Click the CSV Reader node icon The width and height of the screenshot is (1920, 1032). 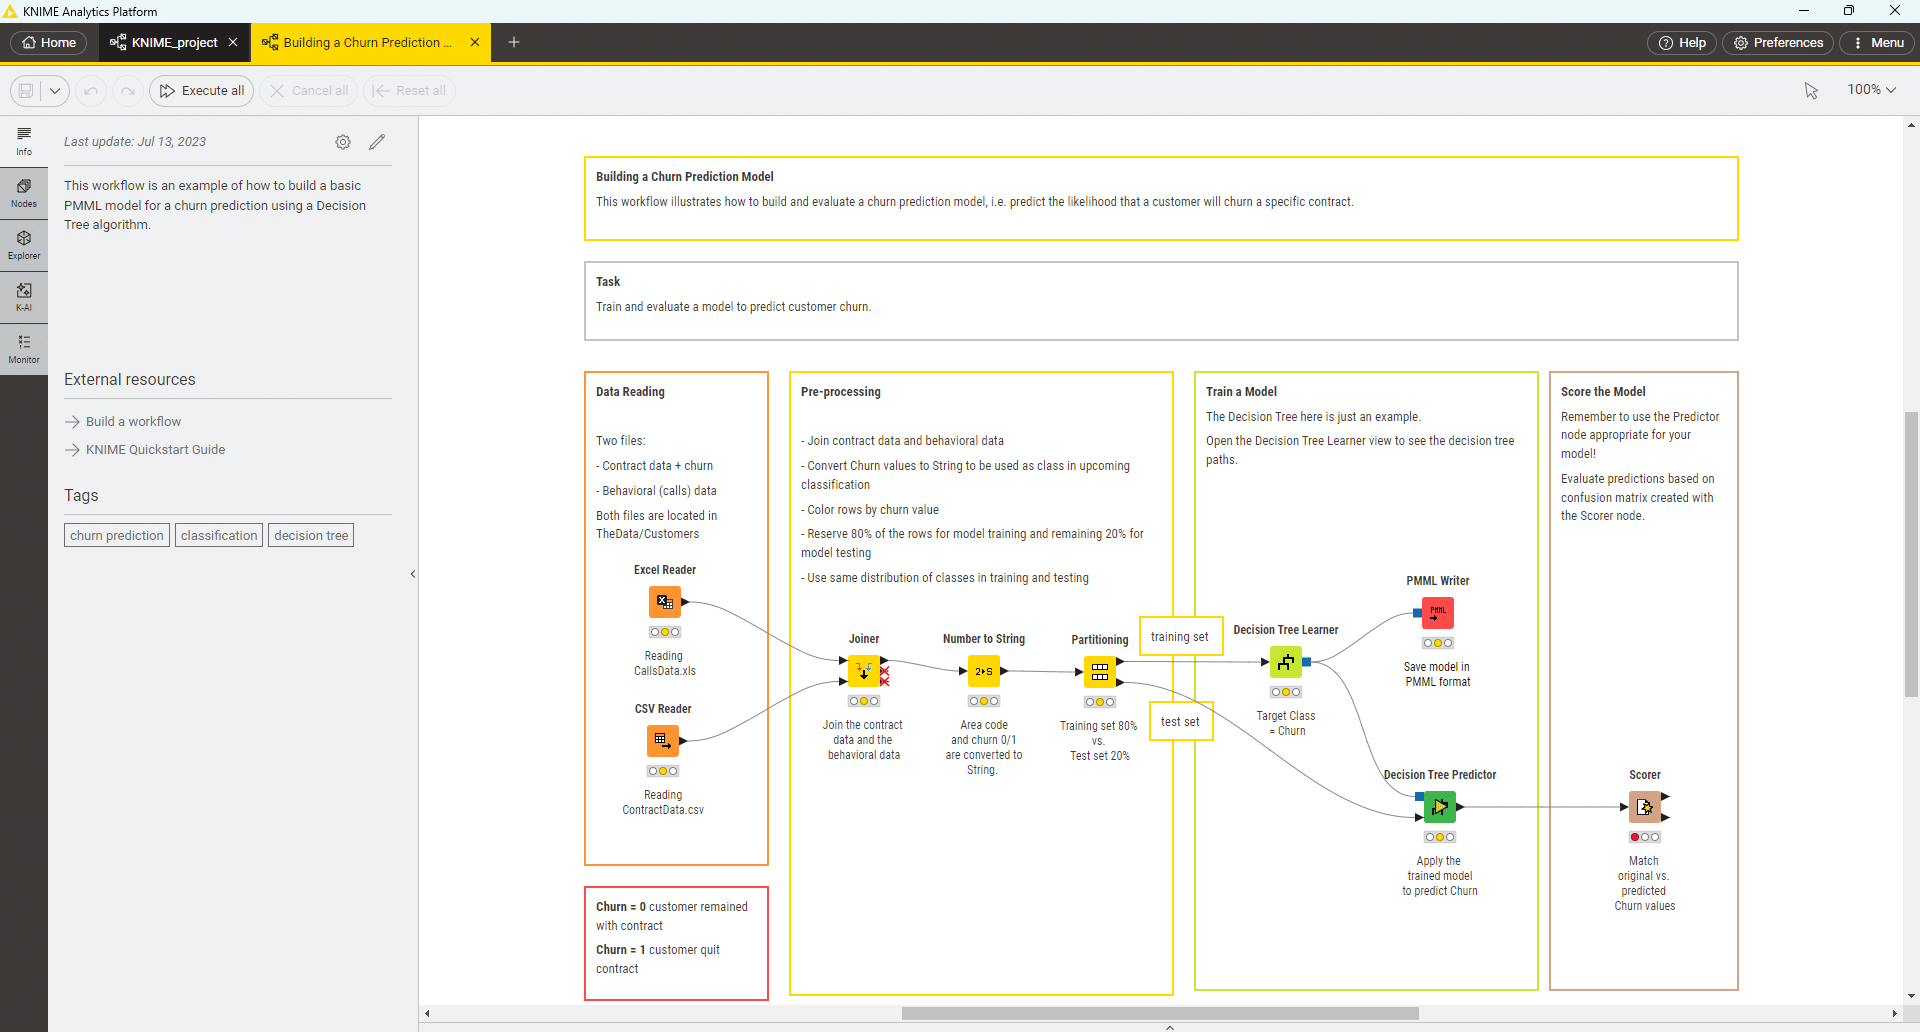[x=663, y=741]
